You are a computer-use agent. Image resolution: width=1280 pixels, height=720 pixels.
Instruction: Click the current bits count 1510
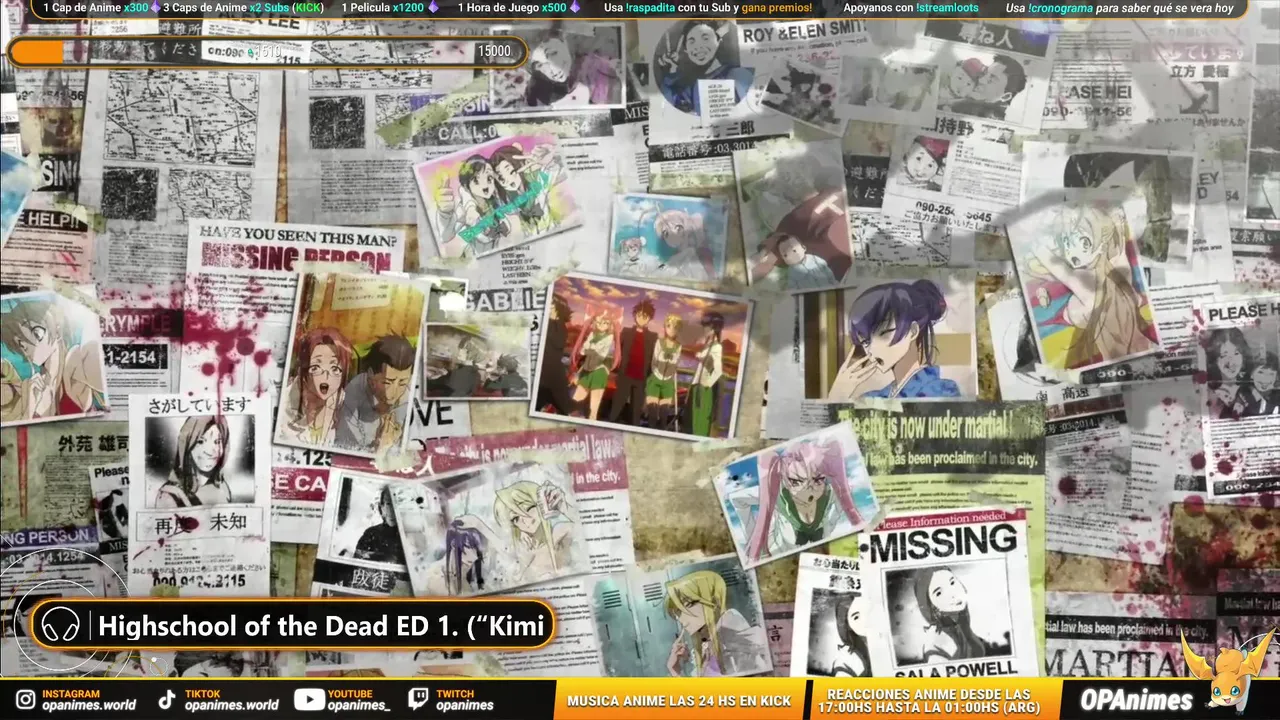point(267,51)
